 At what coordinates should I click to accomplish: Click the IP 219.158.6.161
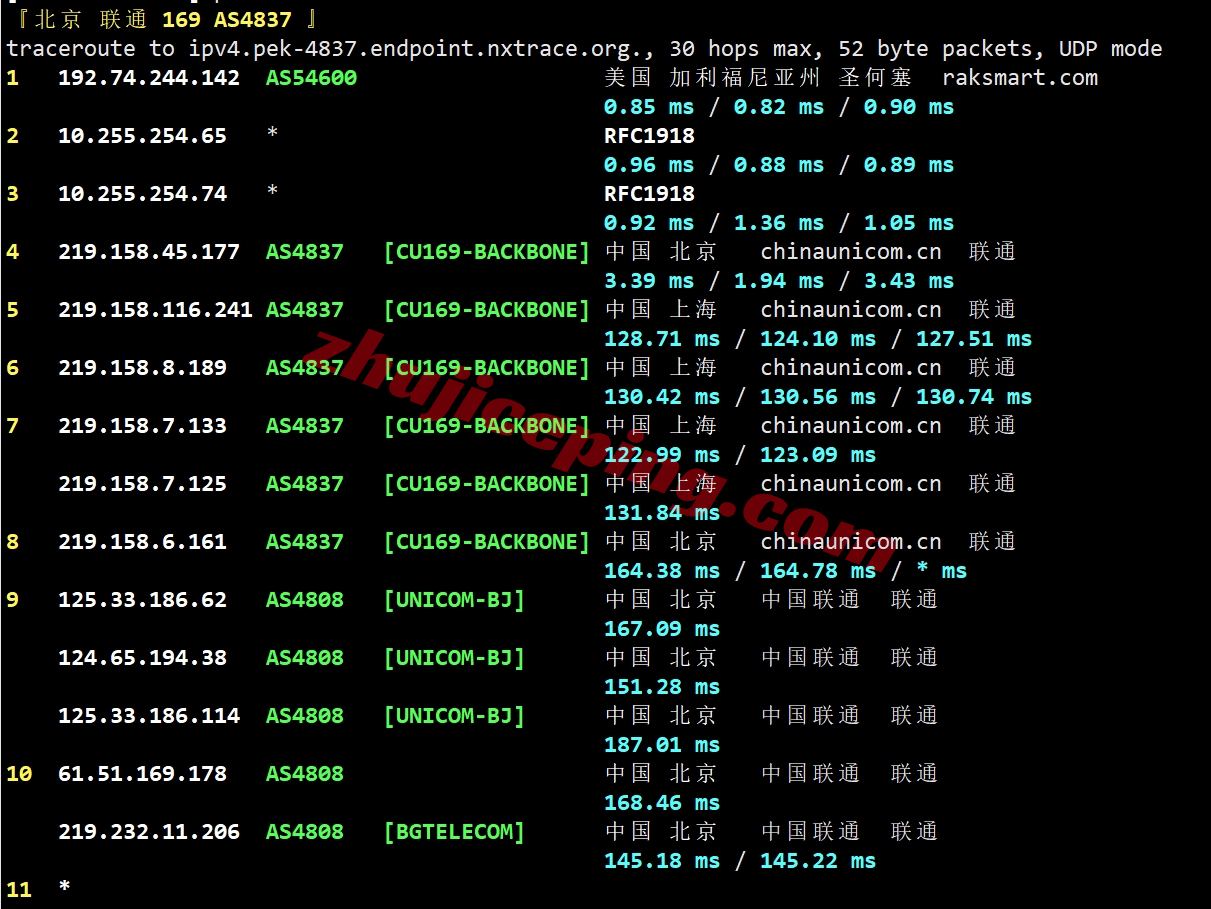pos(143,542)
